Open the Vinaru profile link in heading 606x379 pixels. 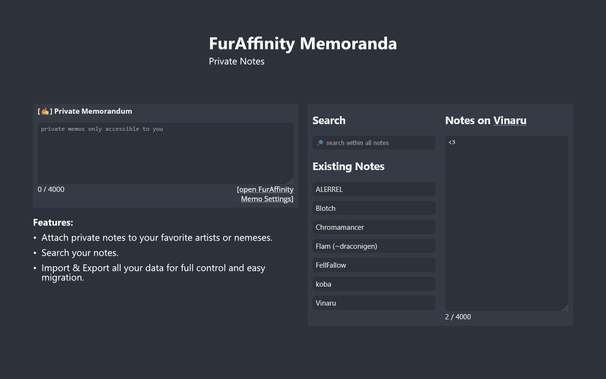(x=509, y=121)
